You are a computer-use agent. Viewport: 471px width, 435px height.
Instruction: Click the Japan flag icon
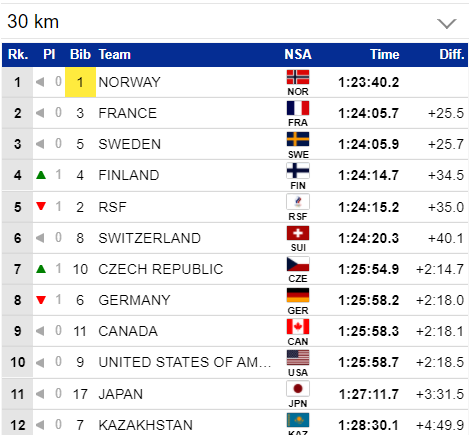(298, 389)
